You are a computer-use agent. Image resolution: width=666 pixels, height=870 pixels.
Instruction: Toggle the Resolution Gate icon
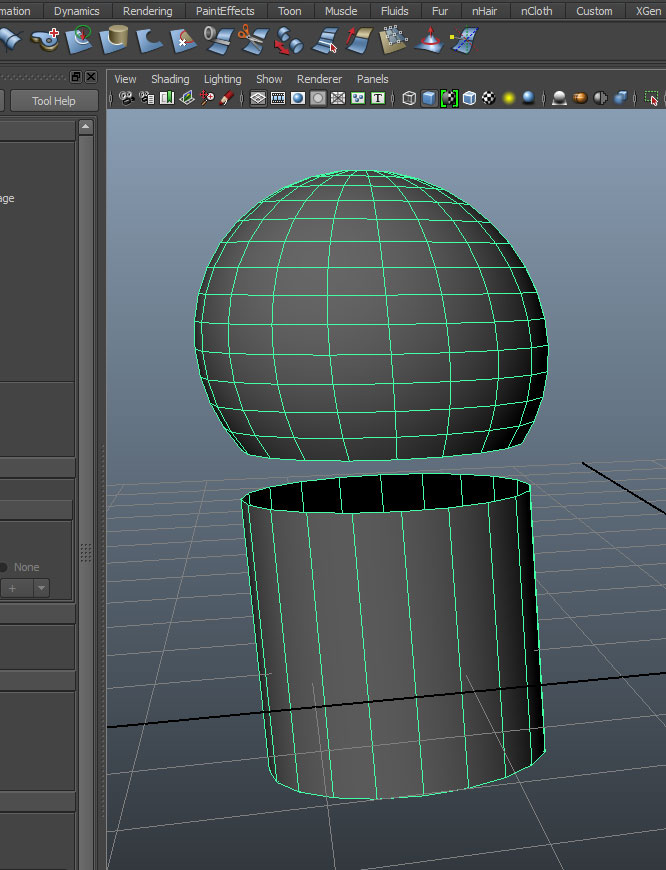click(x=298, y=98)
